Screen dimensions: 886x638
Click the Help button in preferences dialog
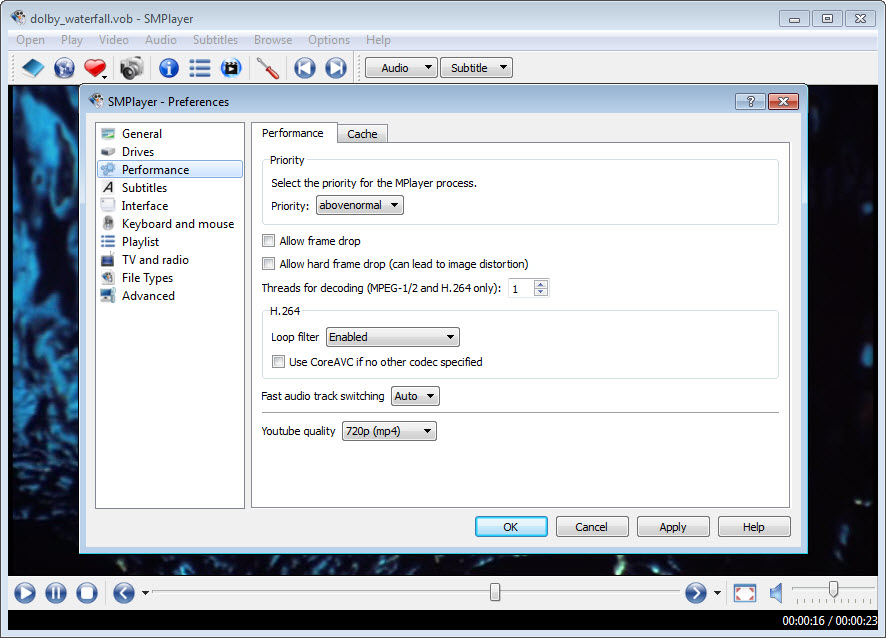tap(754, 527)
